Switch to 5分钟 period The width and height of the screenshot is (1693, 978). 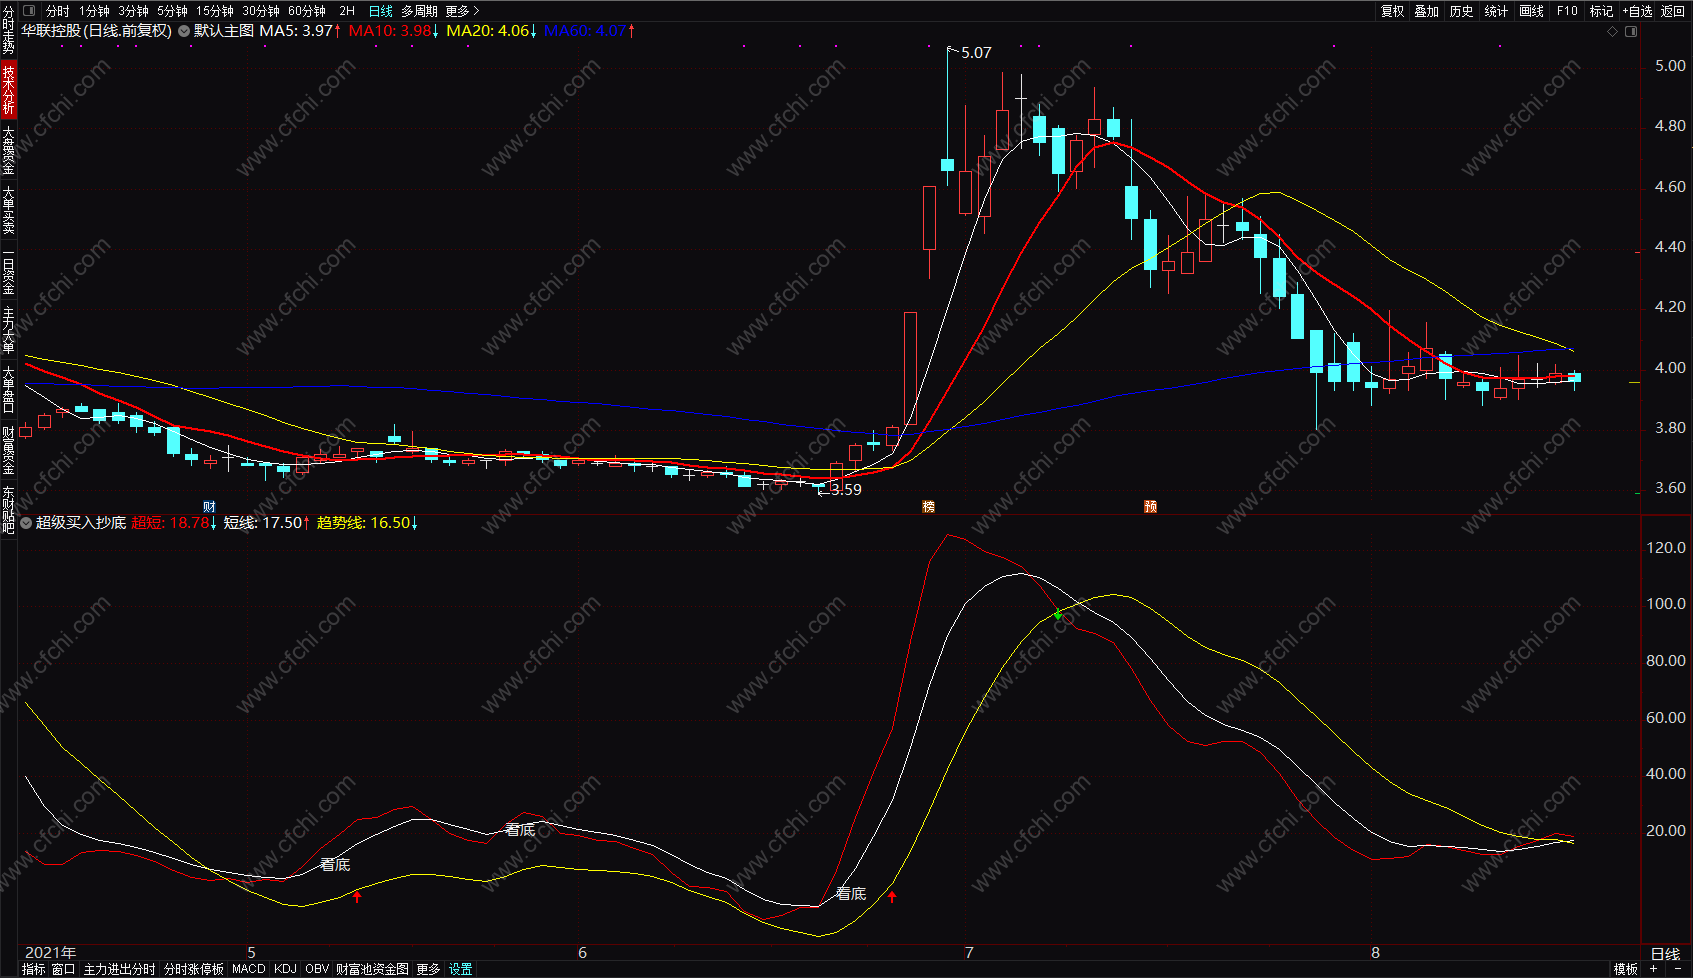pos(172,11)
